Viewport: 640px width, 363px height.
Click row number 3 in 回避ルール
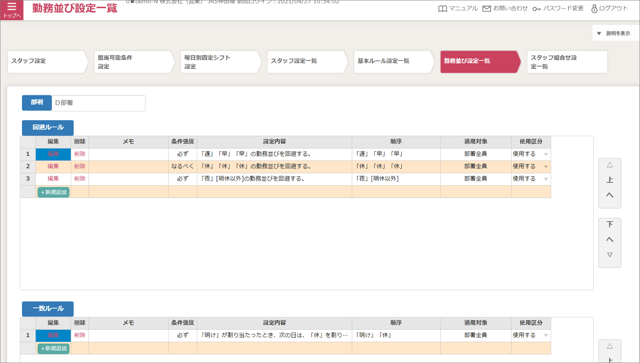[28, 178]
